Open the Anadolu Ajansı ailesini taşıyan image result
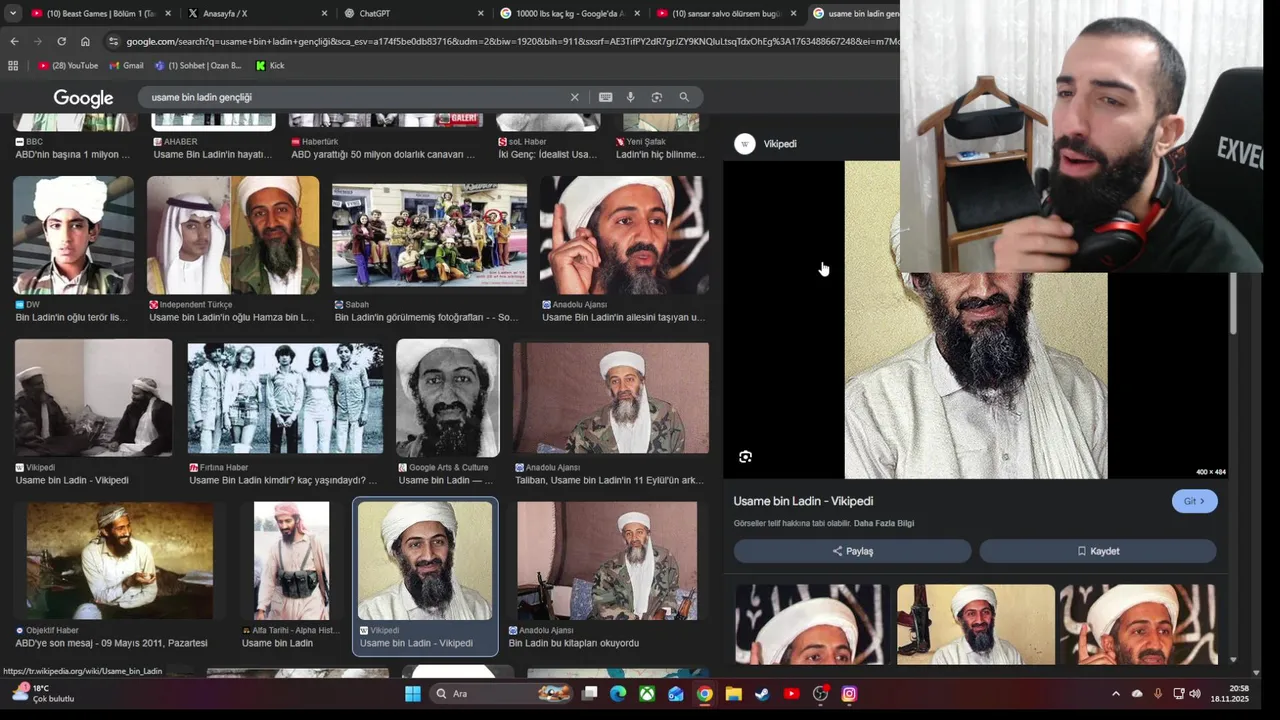 tap(625, 235)
